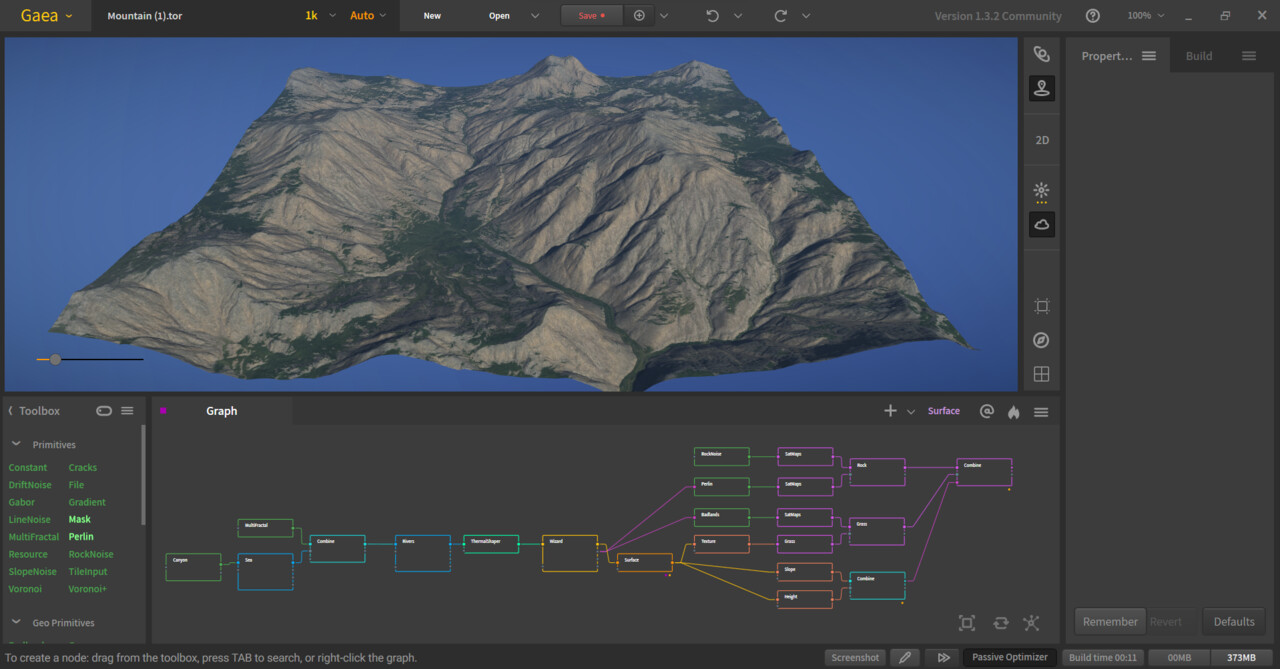Toggle Auto build mode in top toolbar

(x=362, y=15)
